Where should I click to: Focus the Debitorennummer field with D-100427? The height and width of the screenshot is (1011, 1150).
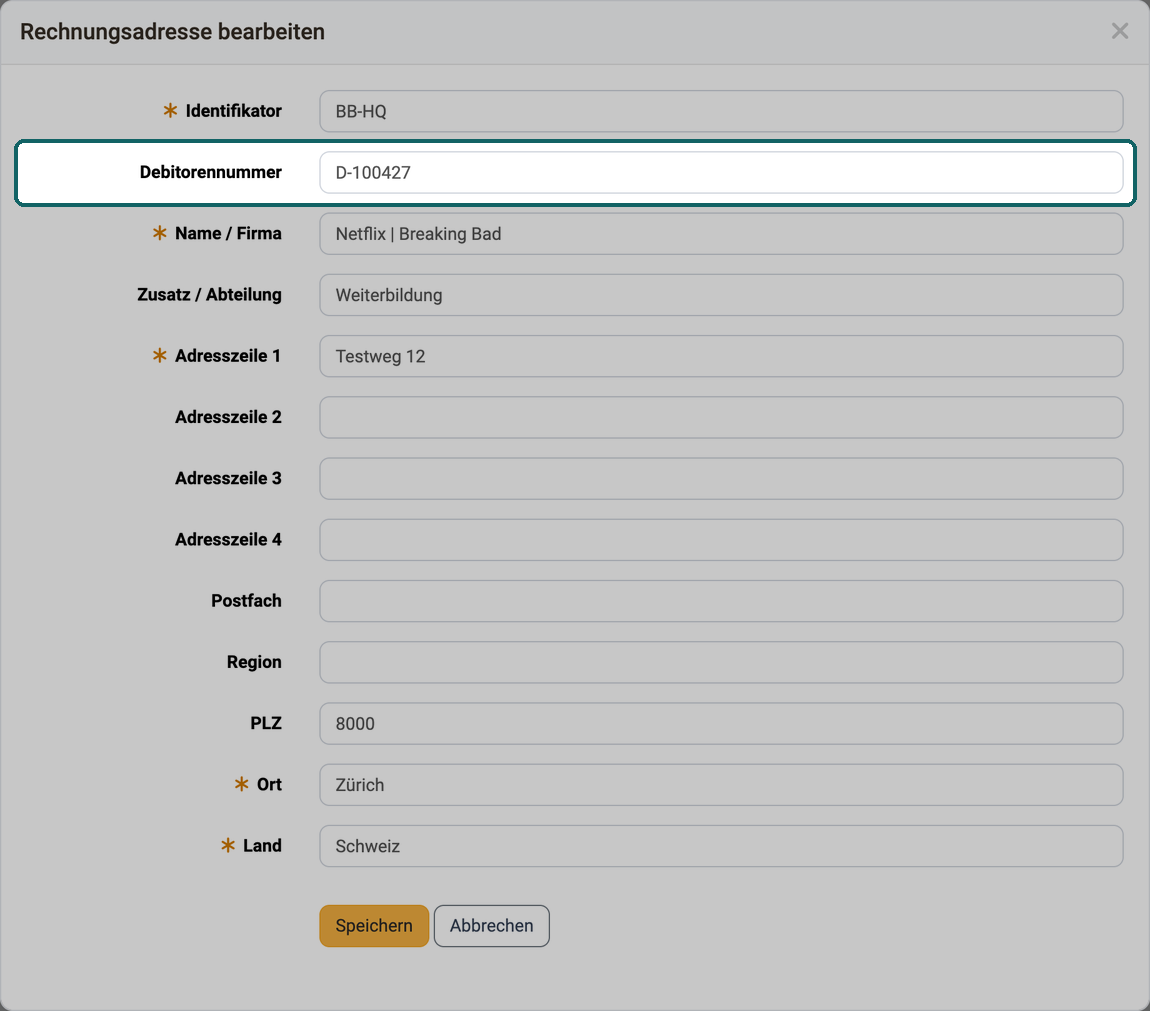pos(721,172)
